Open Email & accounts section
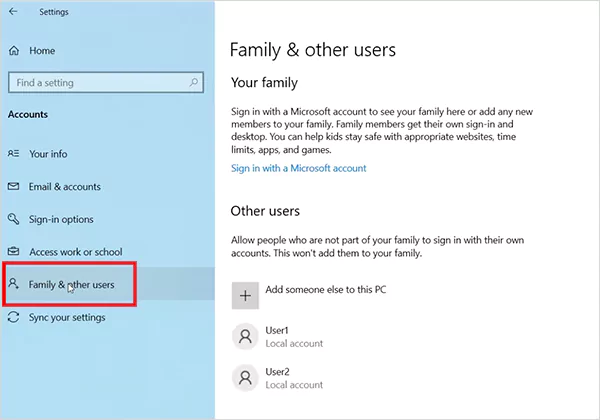600x420 pixels. click(65, 187)
